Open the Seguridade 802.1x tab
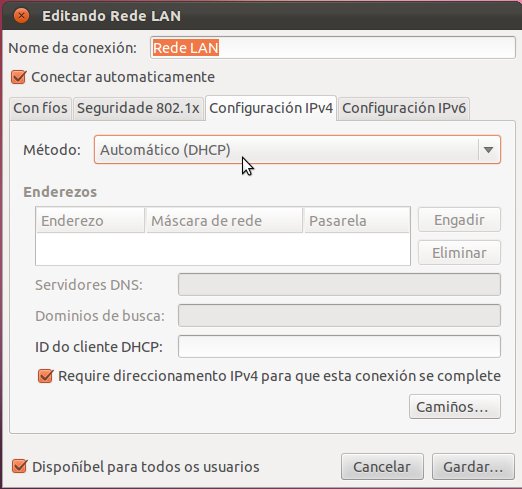522x489 pixels. point(138,108)
